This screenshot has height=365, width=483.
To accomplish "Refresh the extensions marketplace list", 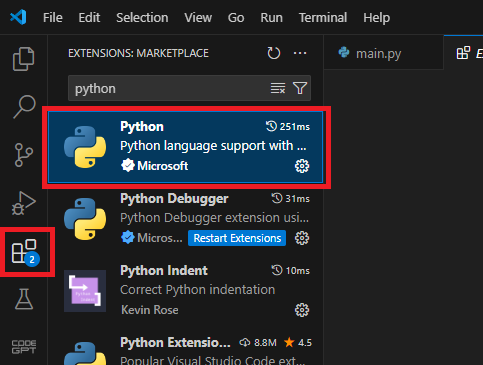I will click(274, 53).
